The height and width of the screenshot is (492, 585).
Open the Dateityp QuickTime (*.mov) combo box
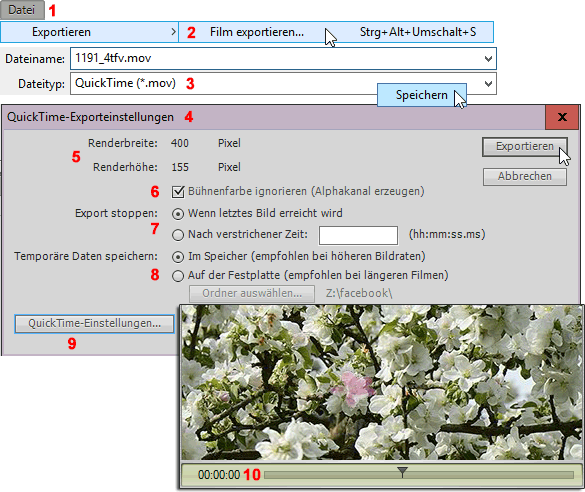click(283, 83)
